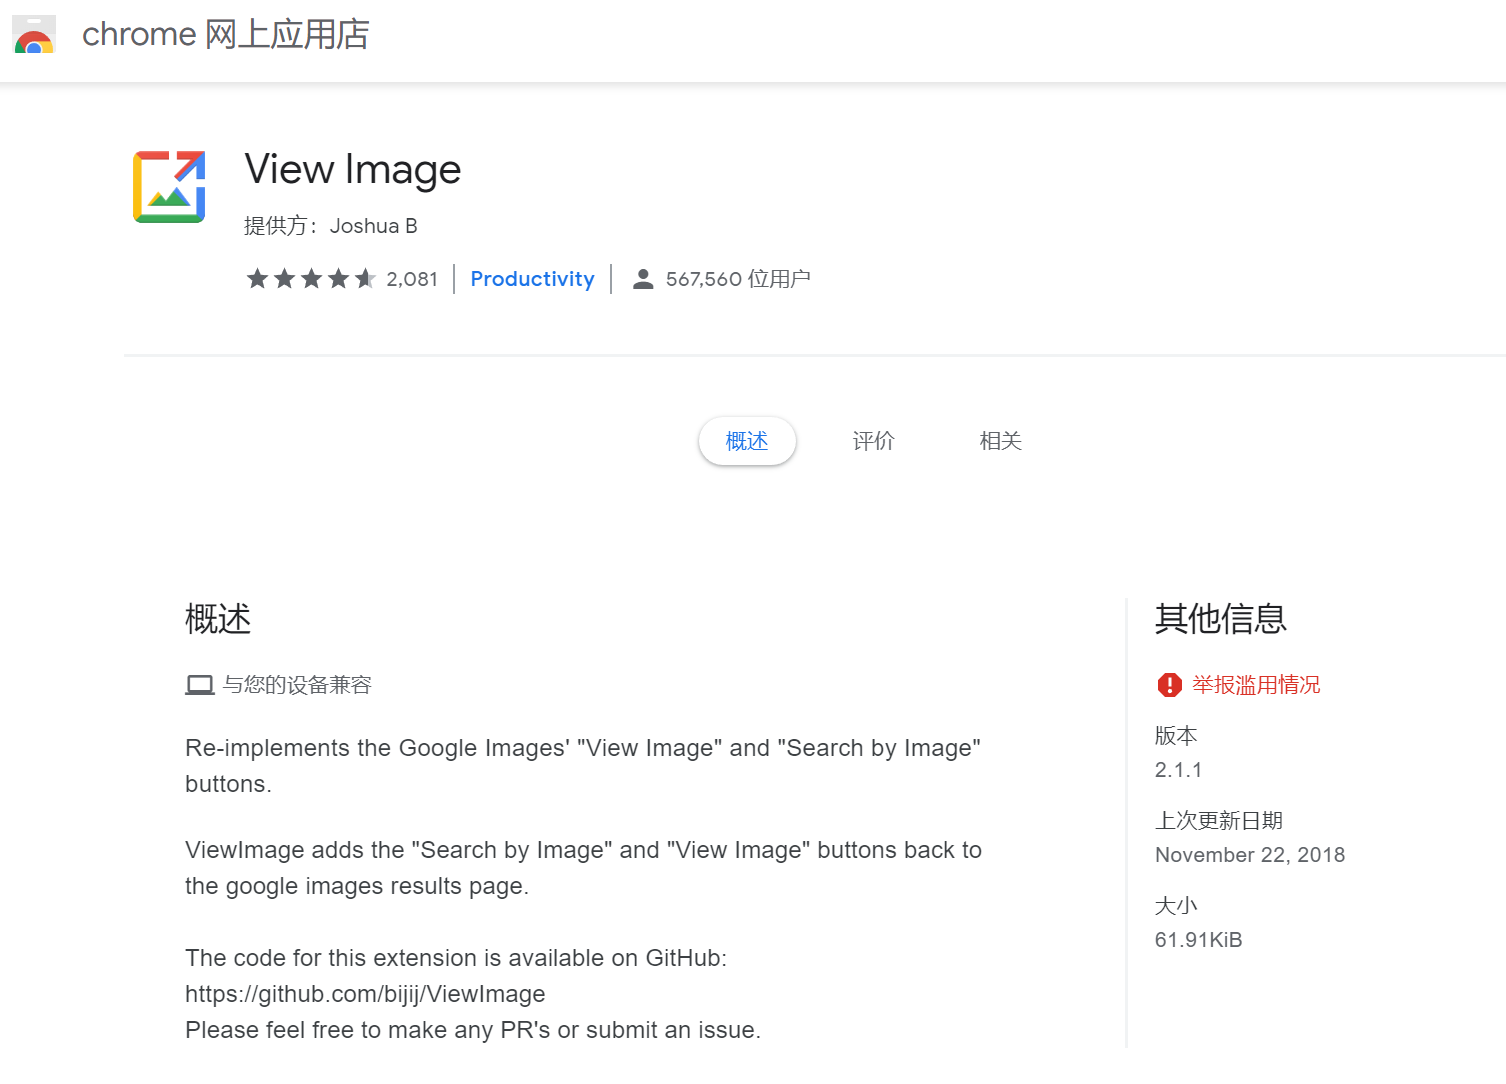Click the red report abuse warning icon
Image resolution: width=1506 pixels, height=1084 pixels.
click(1169, 685)
